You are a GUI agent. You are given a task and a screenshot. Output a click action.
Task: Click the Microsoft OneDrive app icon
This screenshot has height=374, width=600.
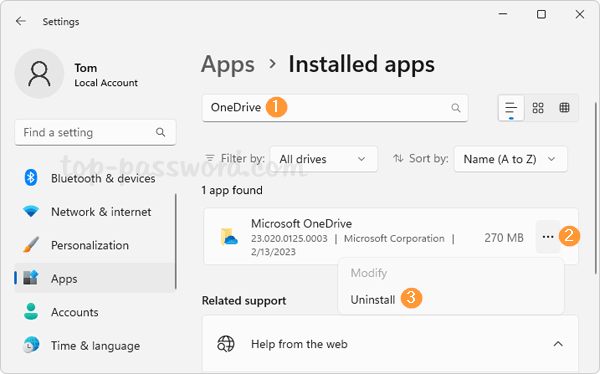229,237
